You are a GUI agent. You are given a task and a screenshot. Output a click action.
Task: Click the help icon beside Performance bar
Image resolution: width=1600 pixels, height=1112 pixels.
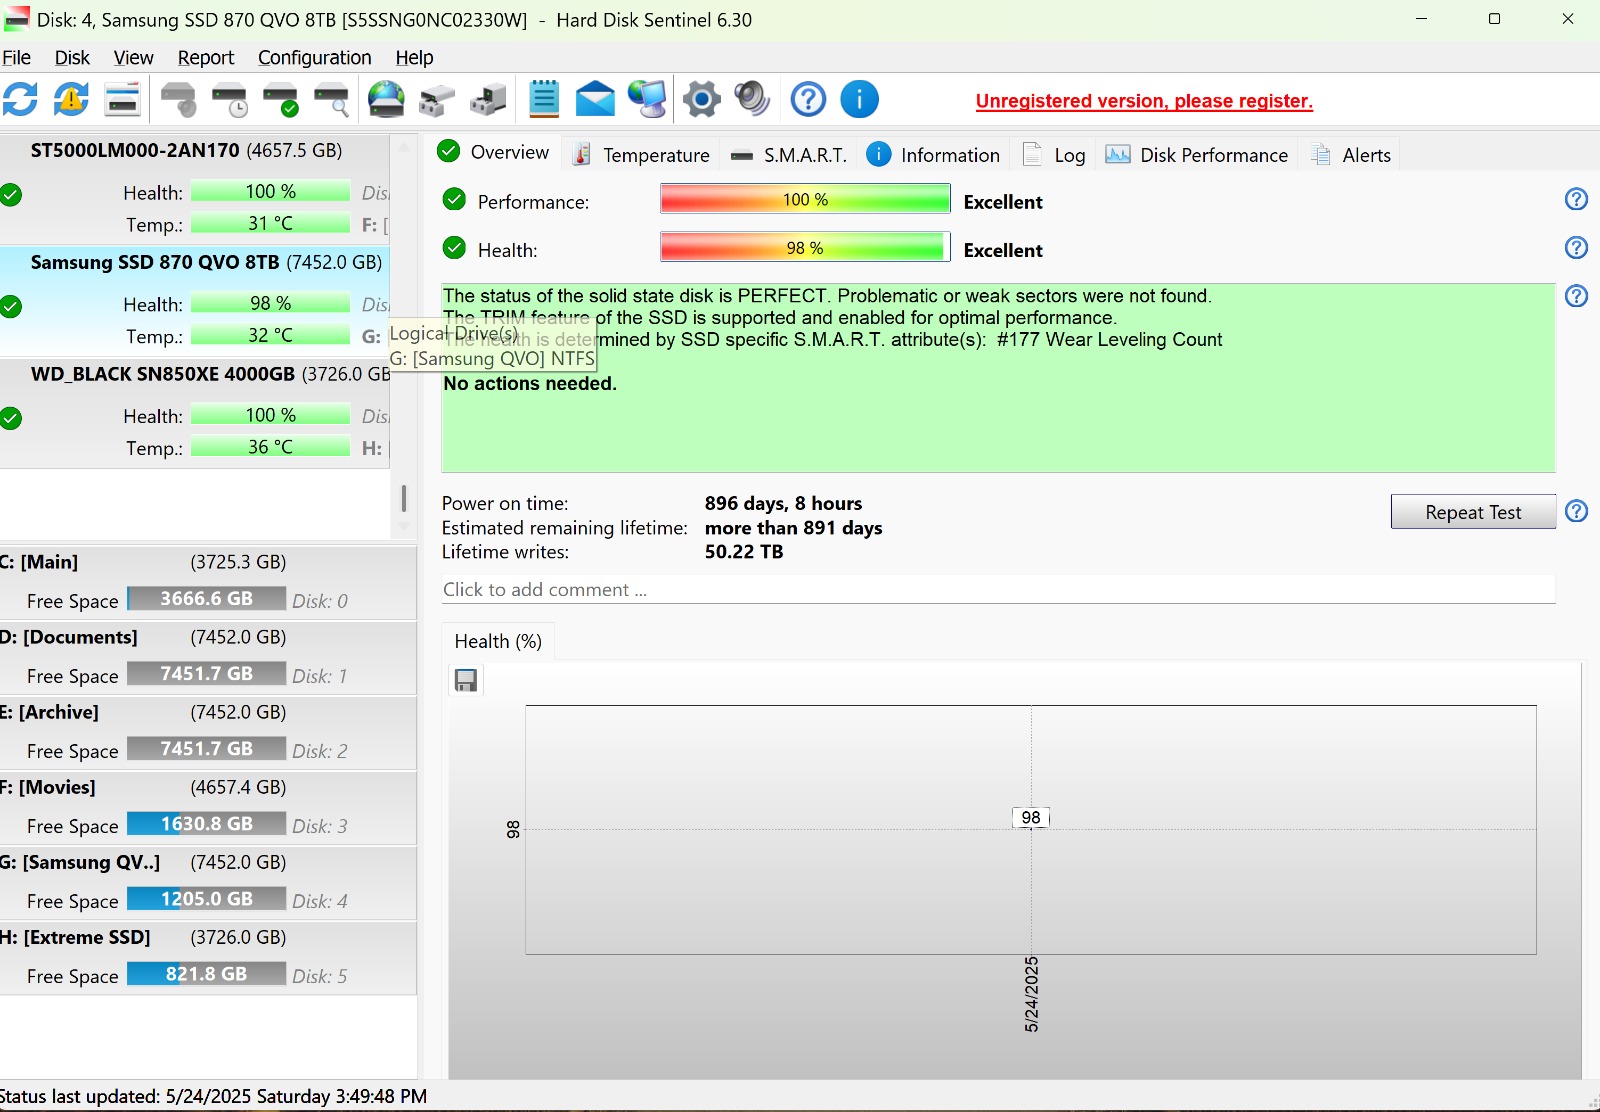point(1576,199)
